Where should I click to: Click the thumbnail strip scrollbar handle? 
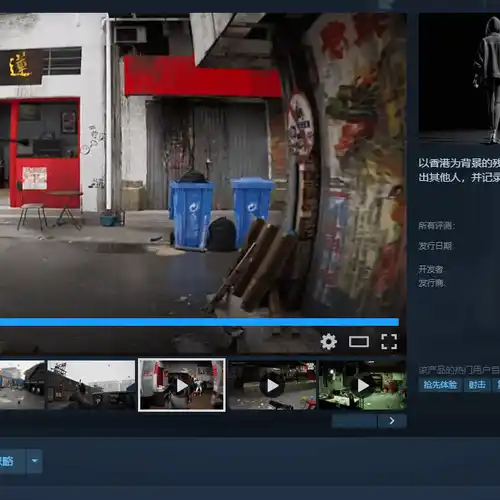(x=354, y=421)
